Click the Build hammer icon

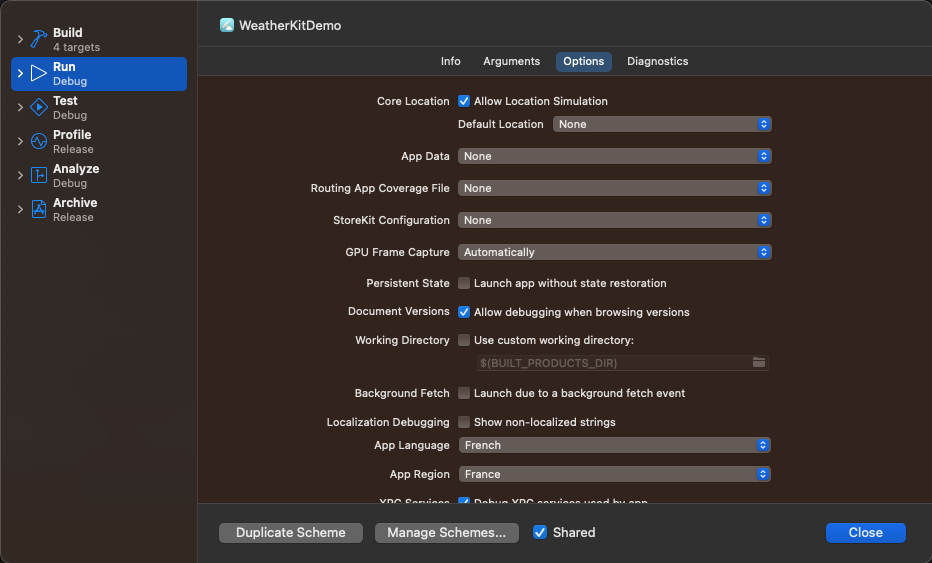pos(39,39)
